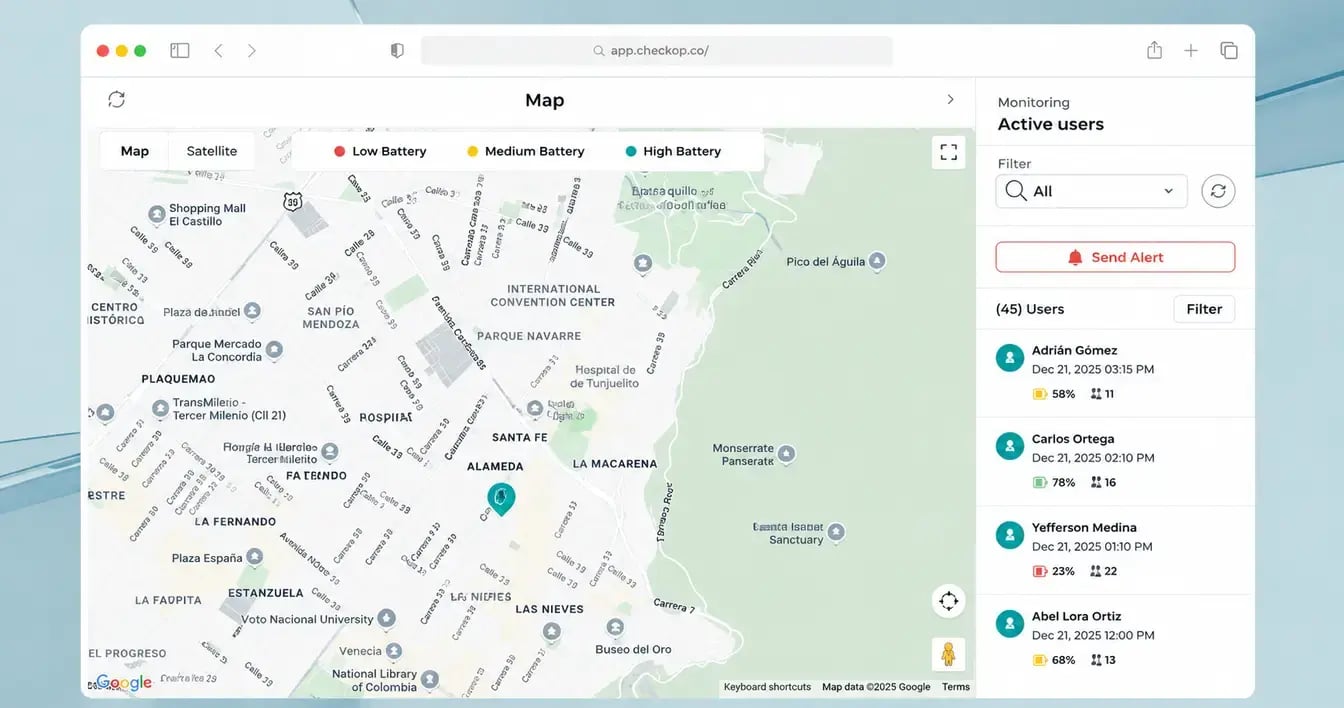Open Carlos Ortega user avatar
Screen dimensions: 1344x708
(x=1010, y=446)
